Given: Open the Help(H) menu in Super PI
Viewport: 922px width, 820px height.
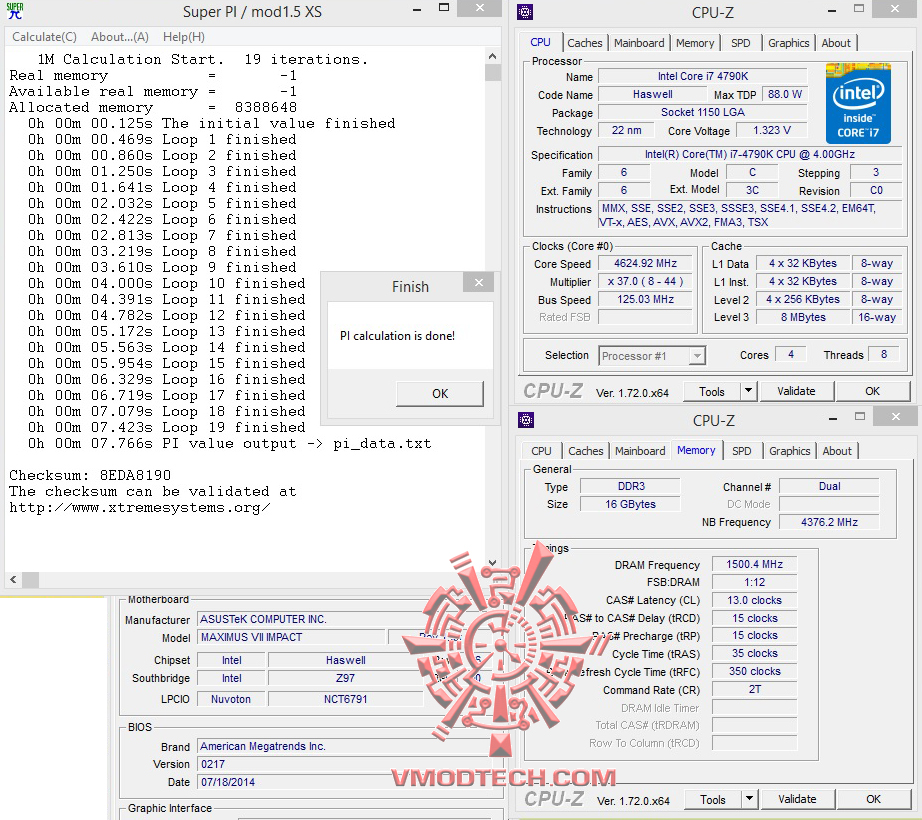Looking at the screenshot, I should (x=184, y=37).
